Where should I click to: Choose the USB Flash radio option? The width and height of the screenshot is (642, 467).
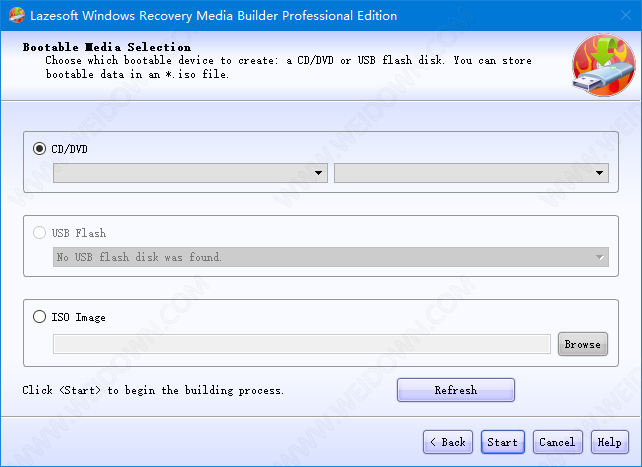tap(39, 233)
